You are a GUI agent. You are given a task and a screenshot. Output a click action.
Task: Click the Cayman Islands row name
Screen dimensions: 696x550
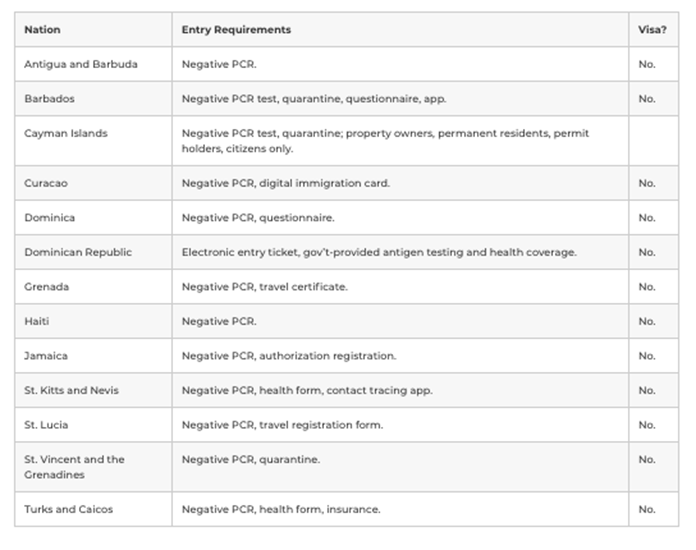click(x=66, y=133)
